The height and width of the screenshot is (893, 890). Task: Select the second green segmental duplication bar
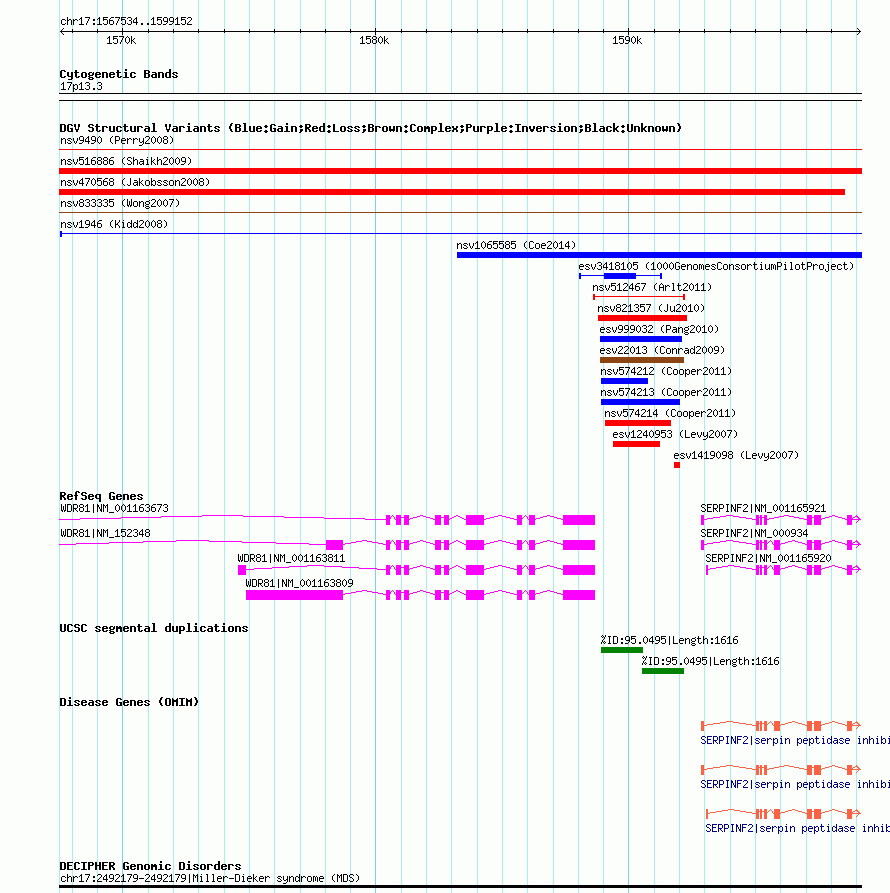pos(663,671)
